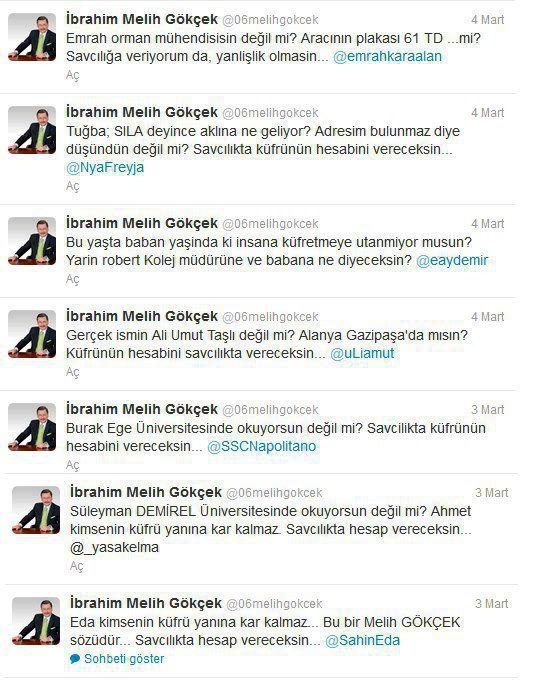Open the avatar of the @emrahkaraalan tweet
The height and width of the screenshot is (693, 551).
coord(32,37)
